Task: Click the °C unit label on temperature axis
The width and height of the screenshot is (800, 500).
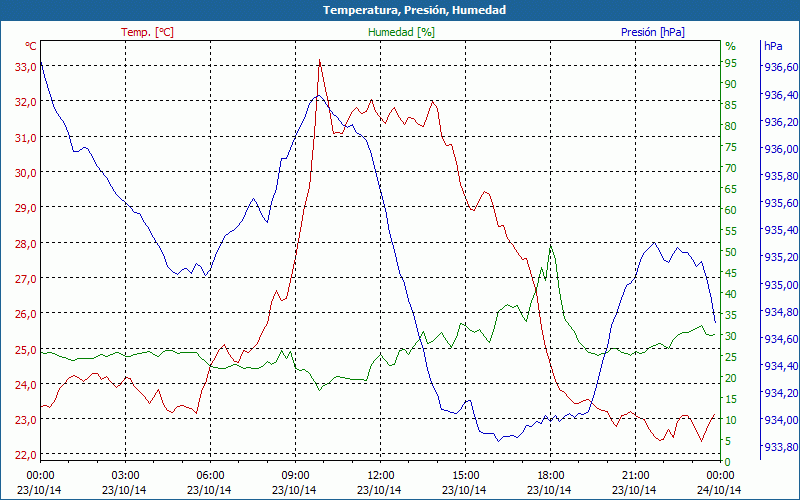Action: pyautogui.click(x=31, y=46)
